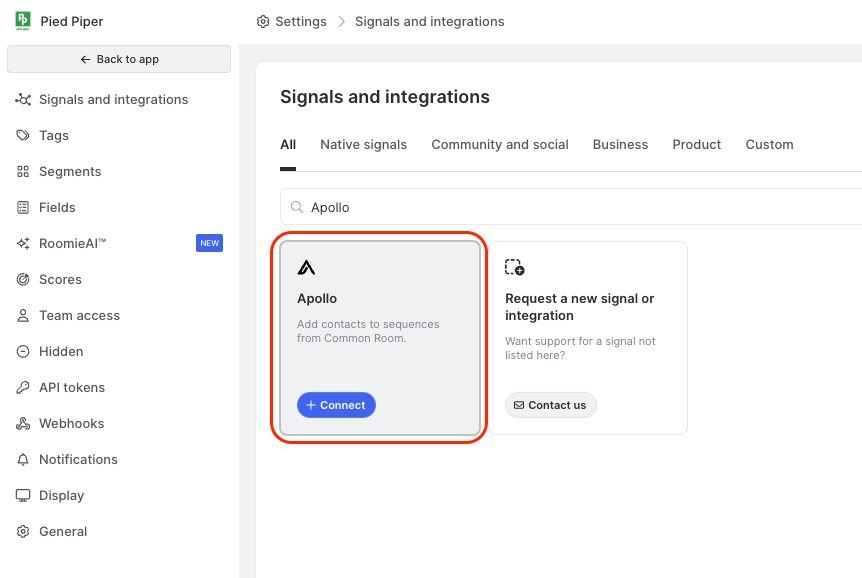
Task: Click the Tags icon in sidebar
Action: click(23, 136)
